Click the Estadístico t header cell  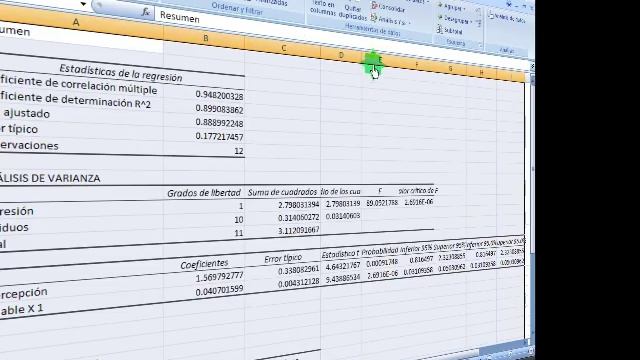click(340, 254)
